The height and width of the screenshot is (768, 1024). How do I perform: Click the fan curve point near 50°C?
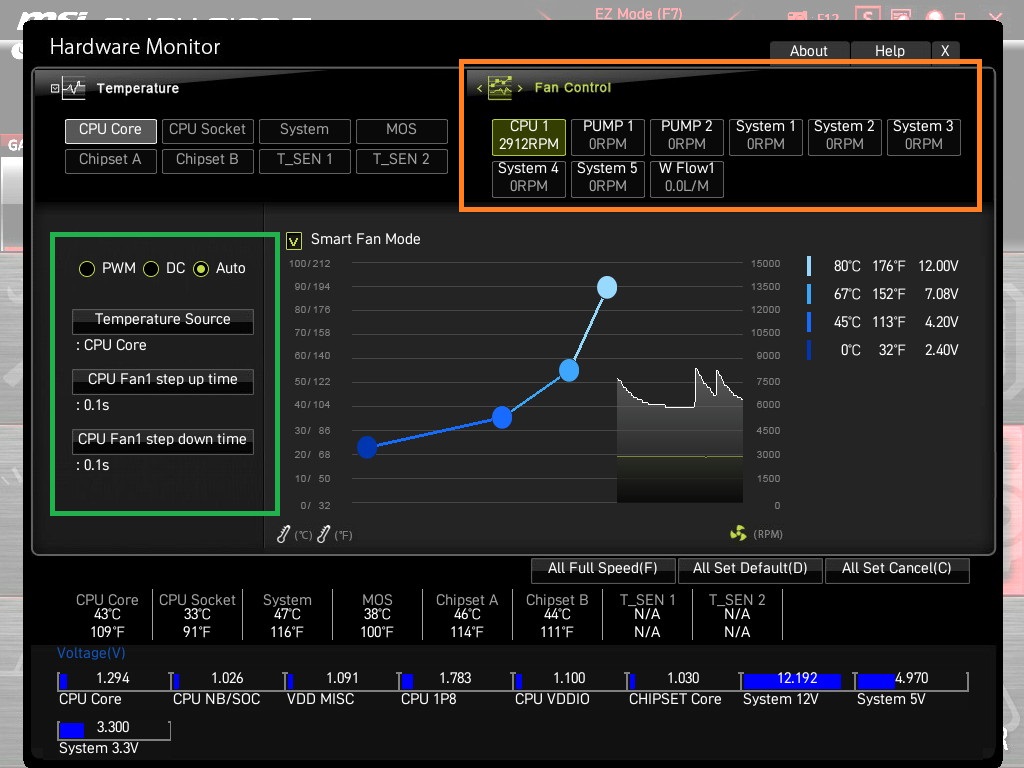click(569, 370)
